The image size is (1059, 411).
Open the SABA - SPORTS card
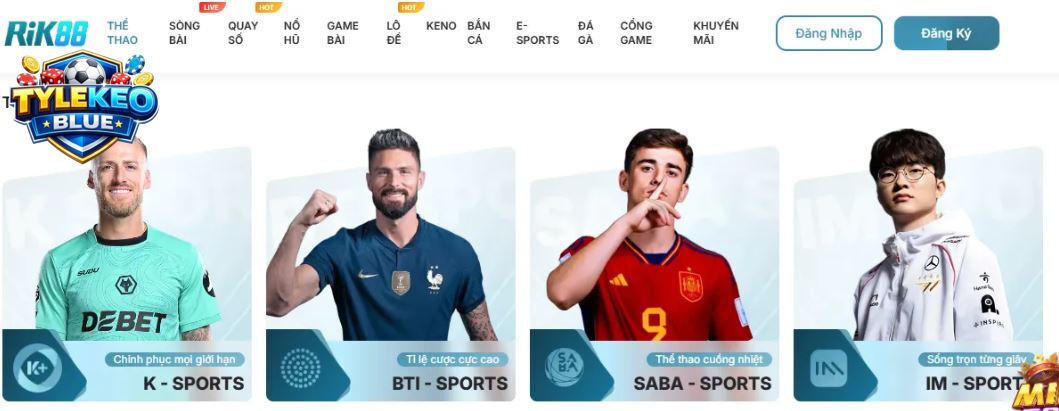[x=654, y=267]
